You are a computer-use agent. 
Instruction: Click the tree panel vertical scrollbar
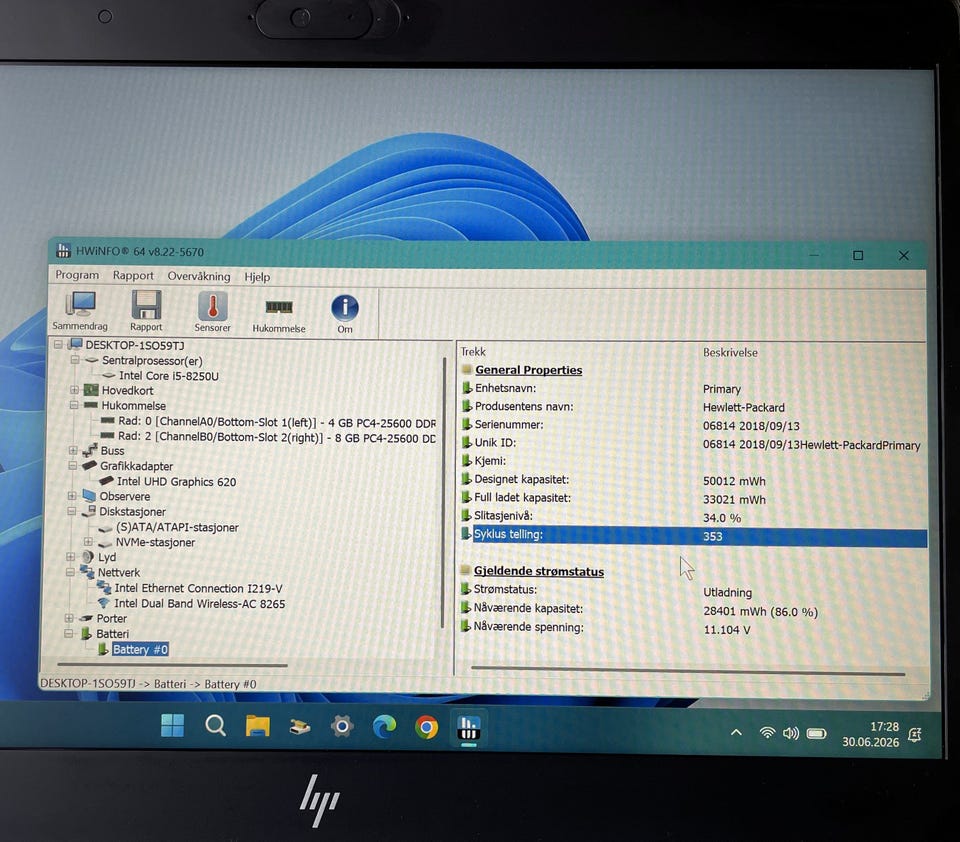click(x=443, y=493)
